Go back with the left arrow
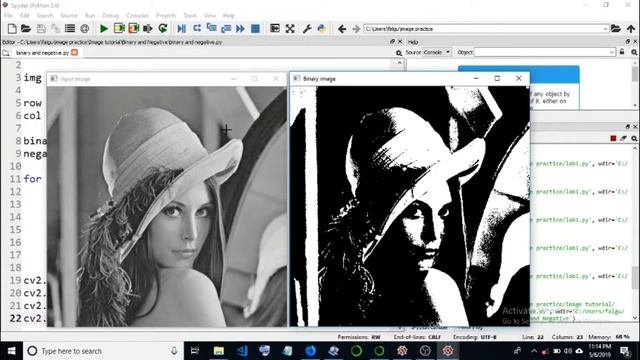Image resolution: width=640 pixels, height=360 pixels. pos(342,29)
